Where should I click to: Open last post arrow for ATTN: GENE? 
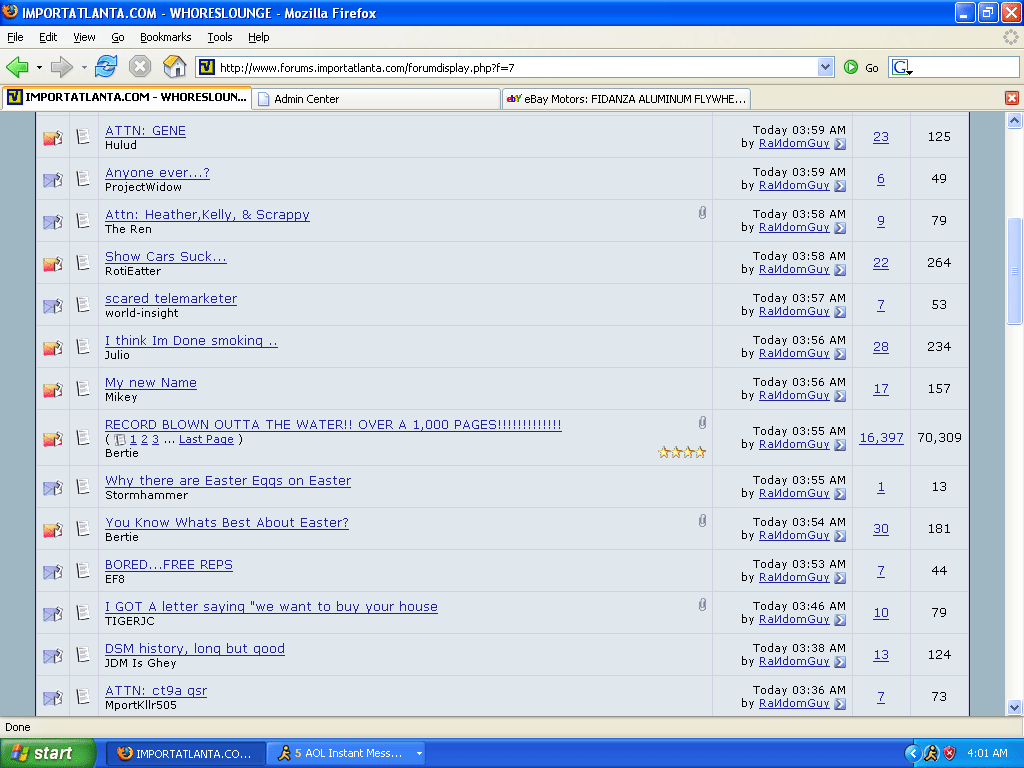point(840,144)
